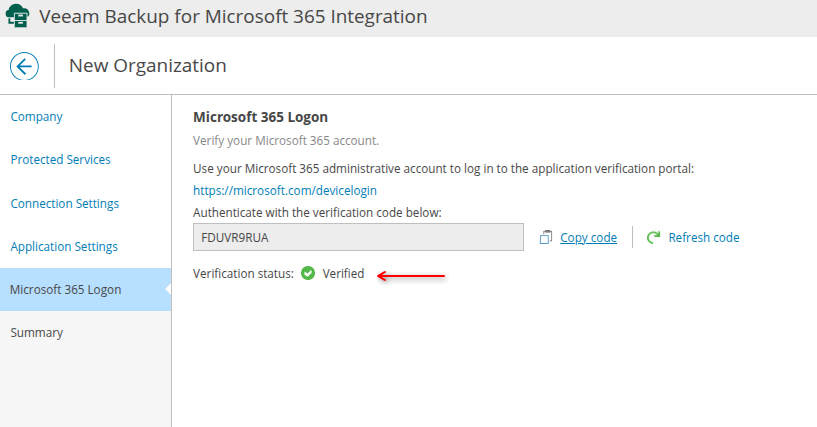
Task: Click the copy icon beside Copy code
Action: point(546,237)
